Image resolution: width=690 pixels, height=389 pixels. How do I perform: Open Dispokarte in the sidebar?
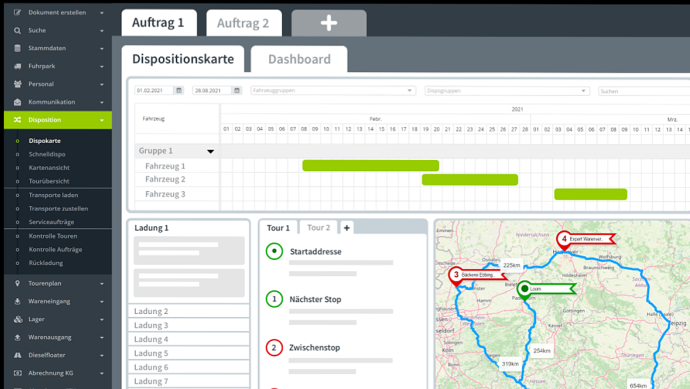(x=44, y=141)
